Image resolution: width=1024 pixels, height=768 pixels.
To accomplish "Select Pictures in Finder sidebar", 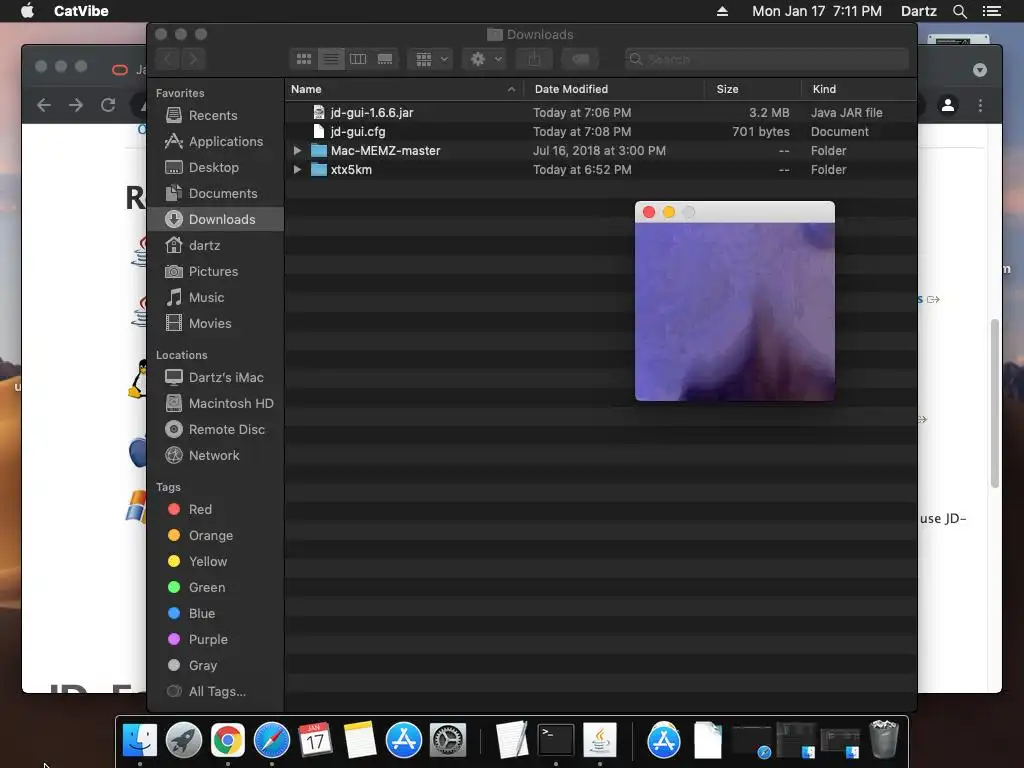I will point(216,272).
